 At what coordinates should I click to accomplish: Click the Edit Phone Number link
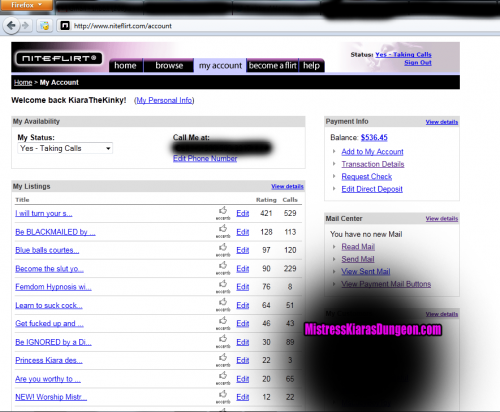click(x=205, y=158)
